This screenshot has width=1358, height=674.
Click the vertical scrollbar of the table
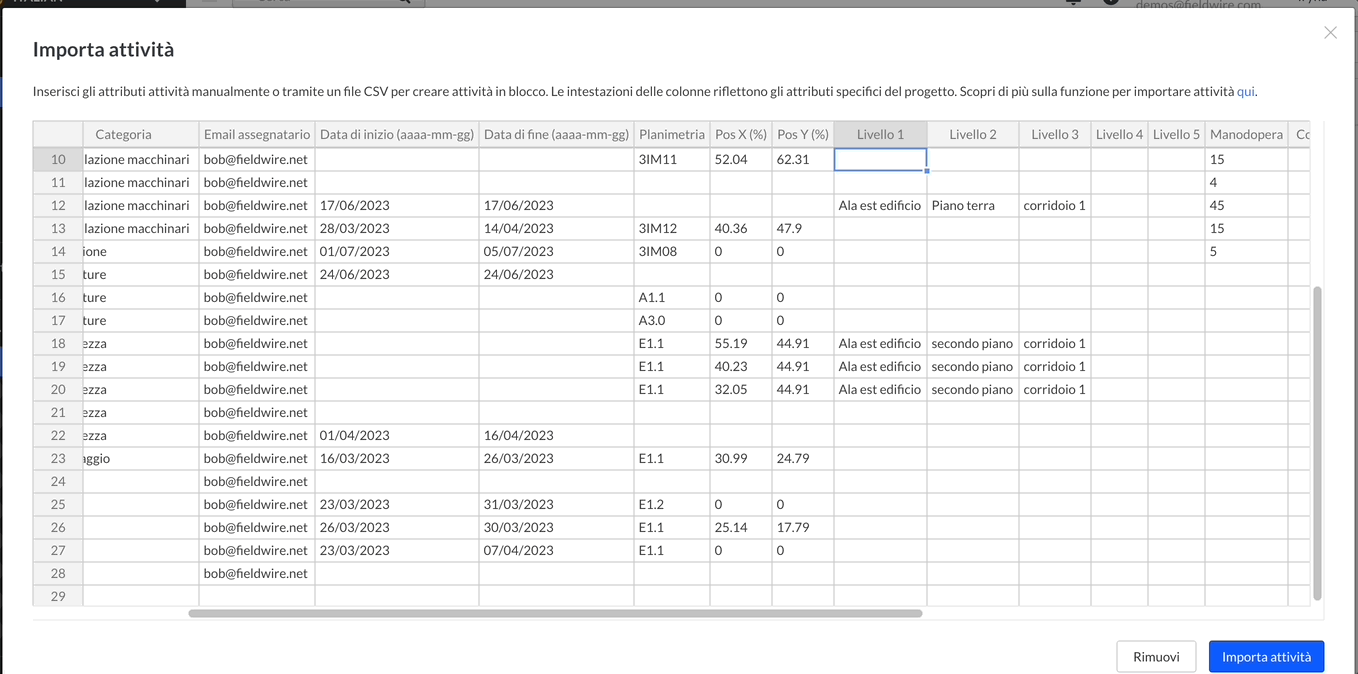pyautogui.click(x=1317, y=443)
